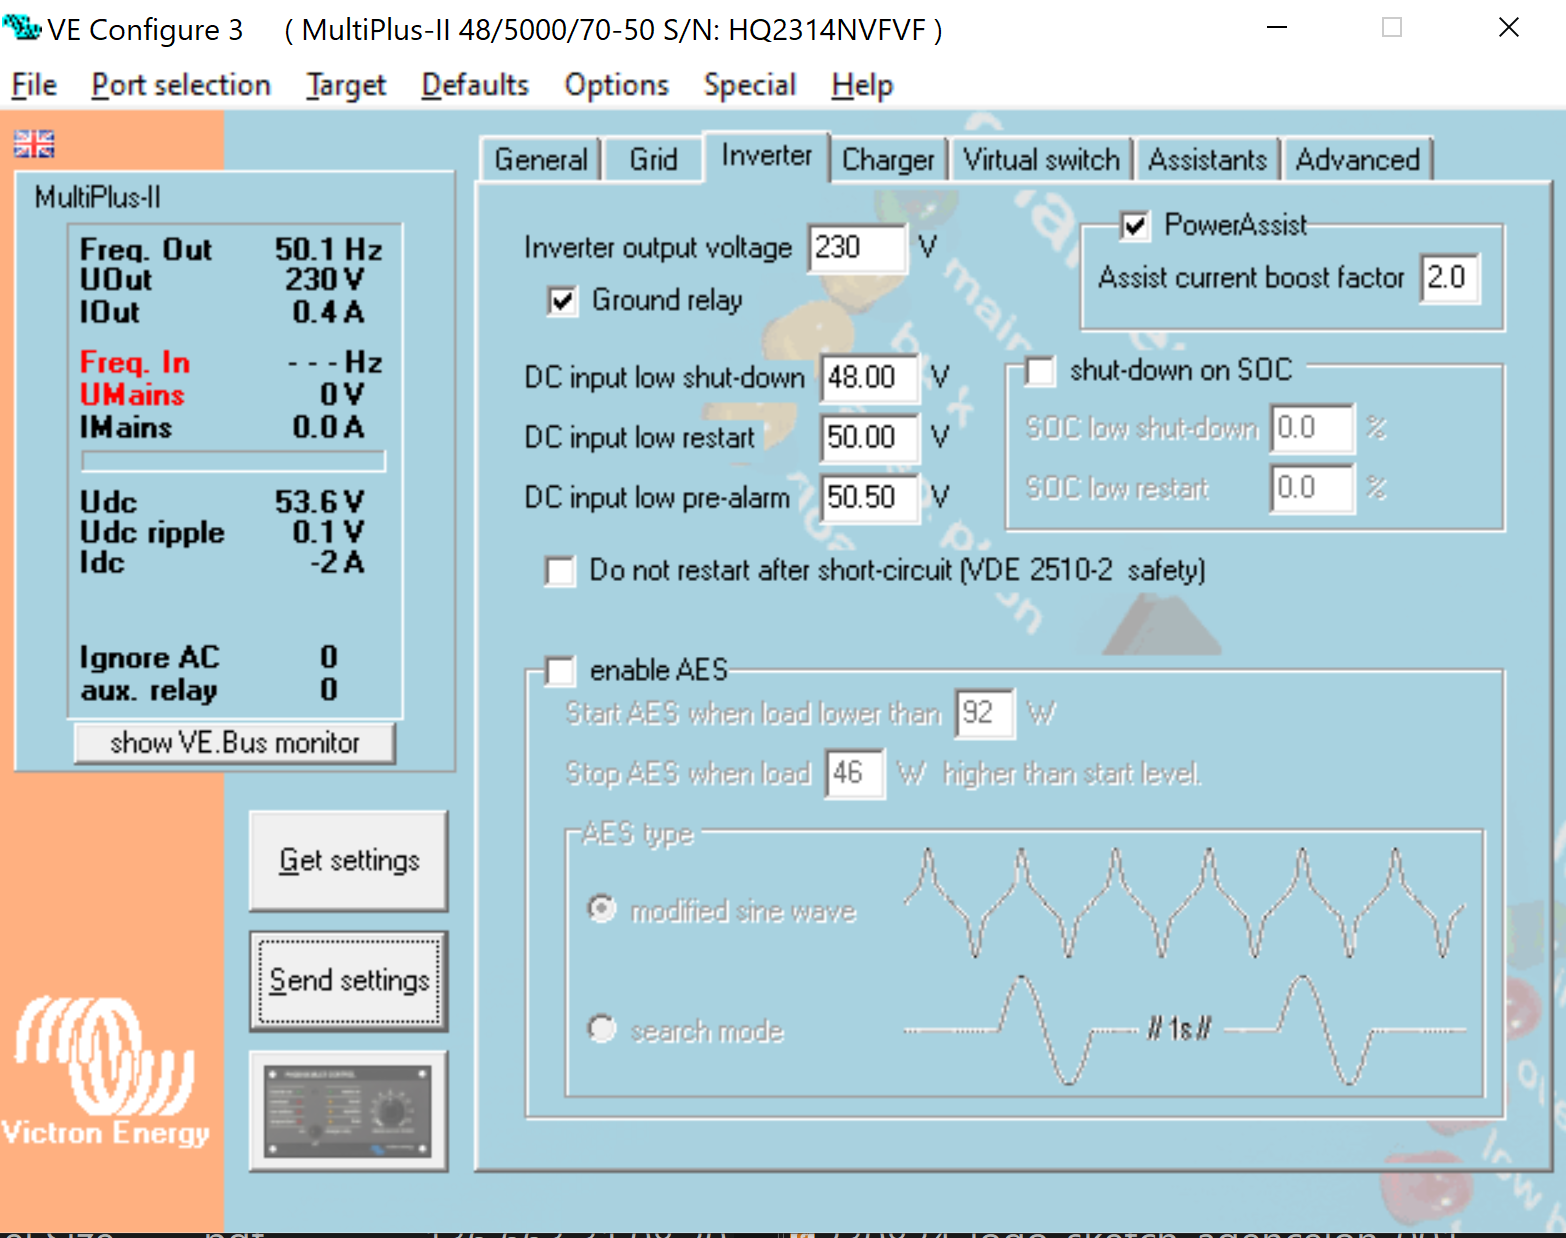This screenshot has width=1566, height=1238.
Task: Click the IOut reading 0.4 A
Action: 328,312
